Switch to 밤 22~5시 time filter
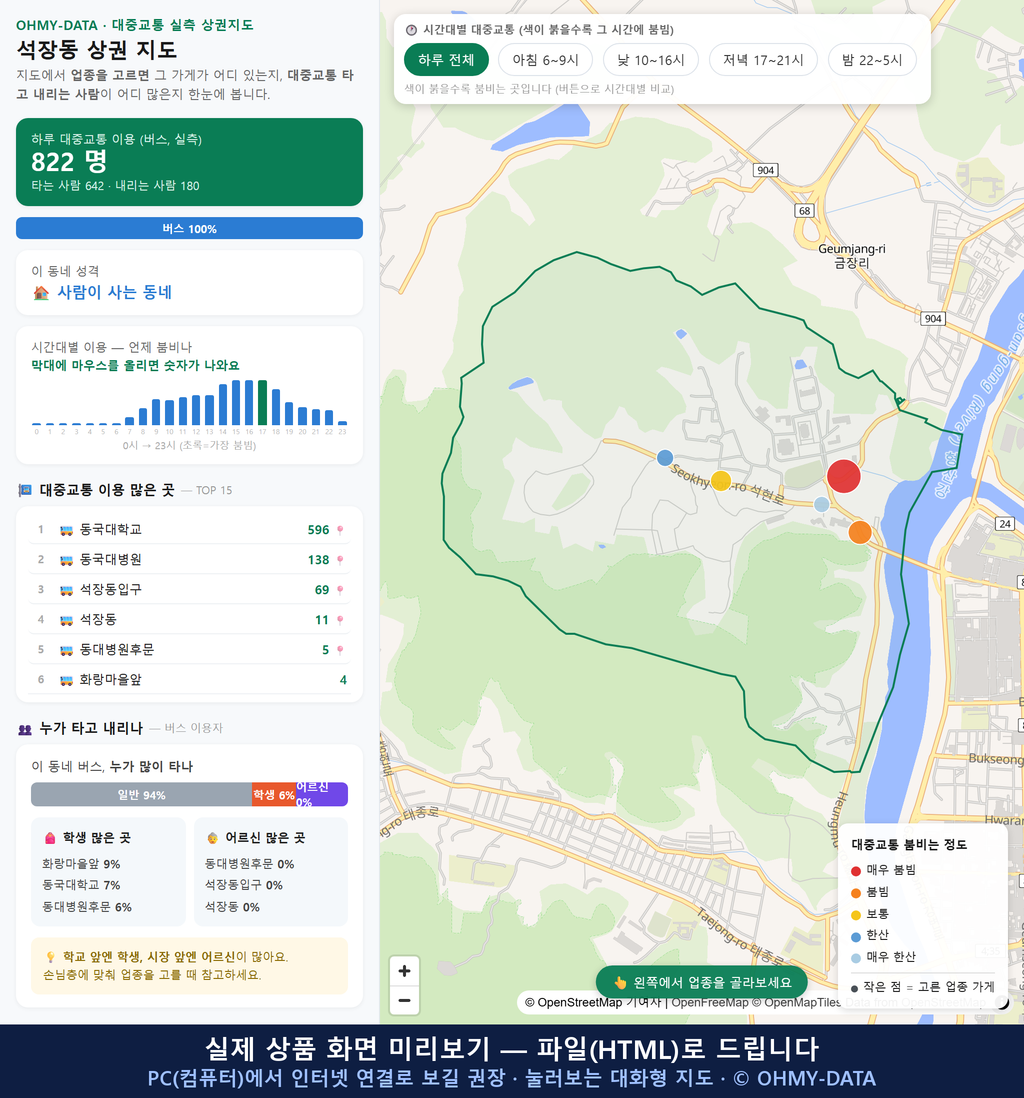 pyautogui.click(x=872, y=60)
